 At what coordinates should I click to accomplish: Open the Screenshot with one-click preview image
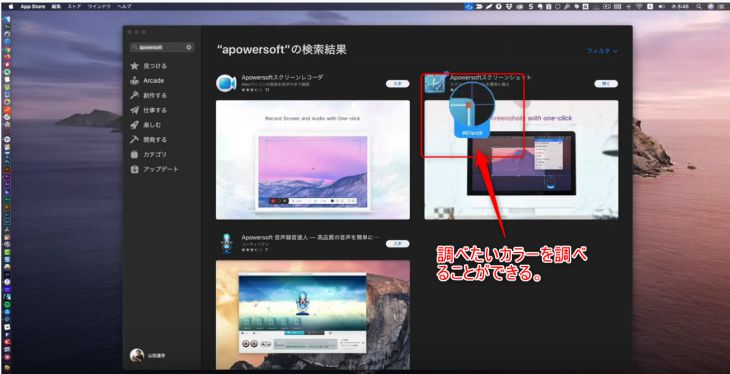(521, 160)
